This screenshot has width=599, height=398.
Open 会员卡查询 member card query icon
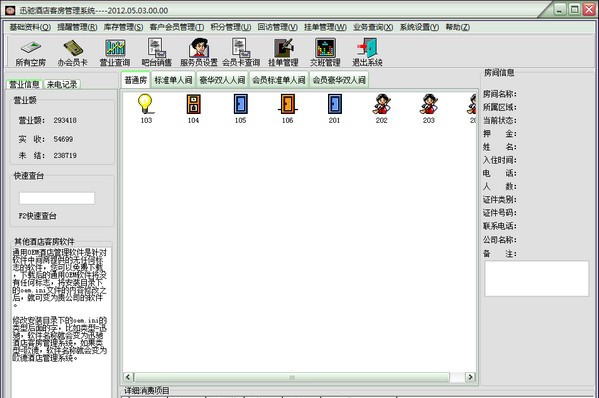(x=241, y=52)
